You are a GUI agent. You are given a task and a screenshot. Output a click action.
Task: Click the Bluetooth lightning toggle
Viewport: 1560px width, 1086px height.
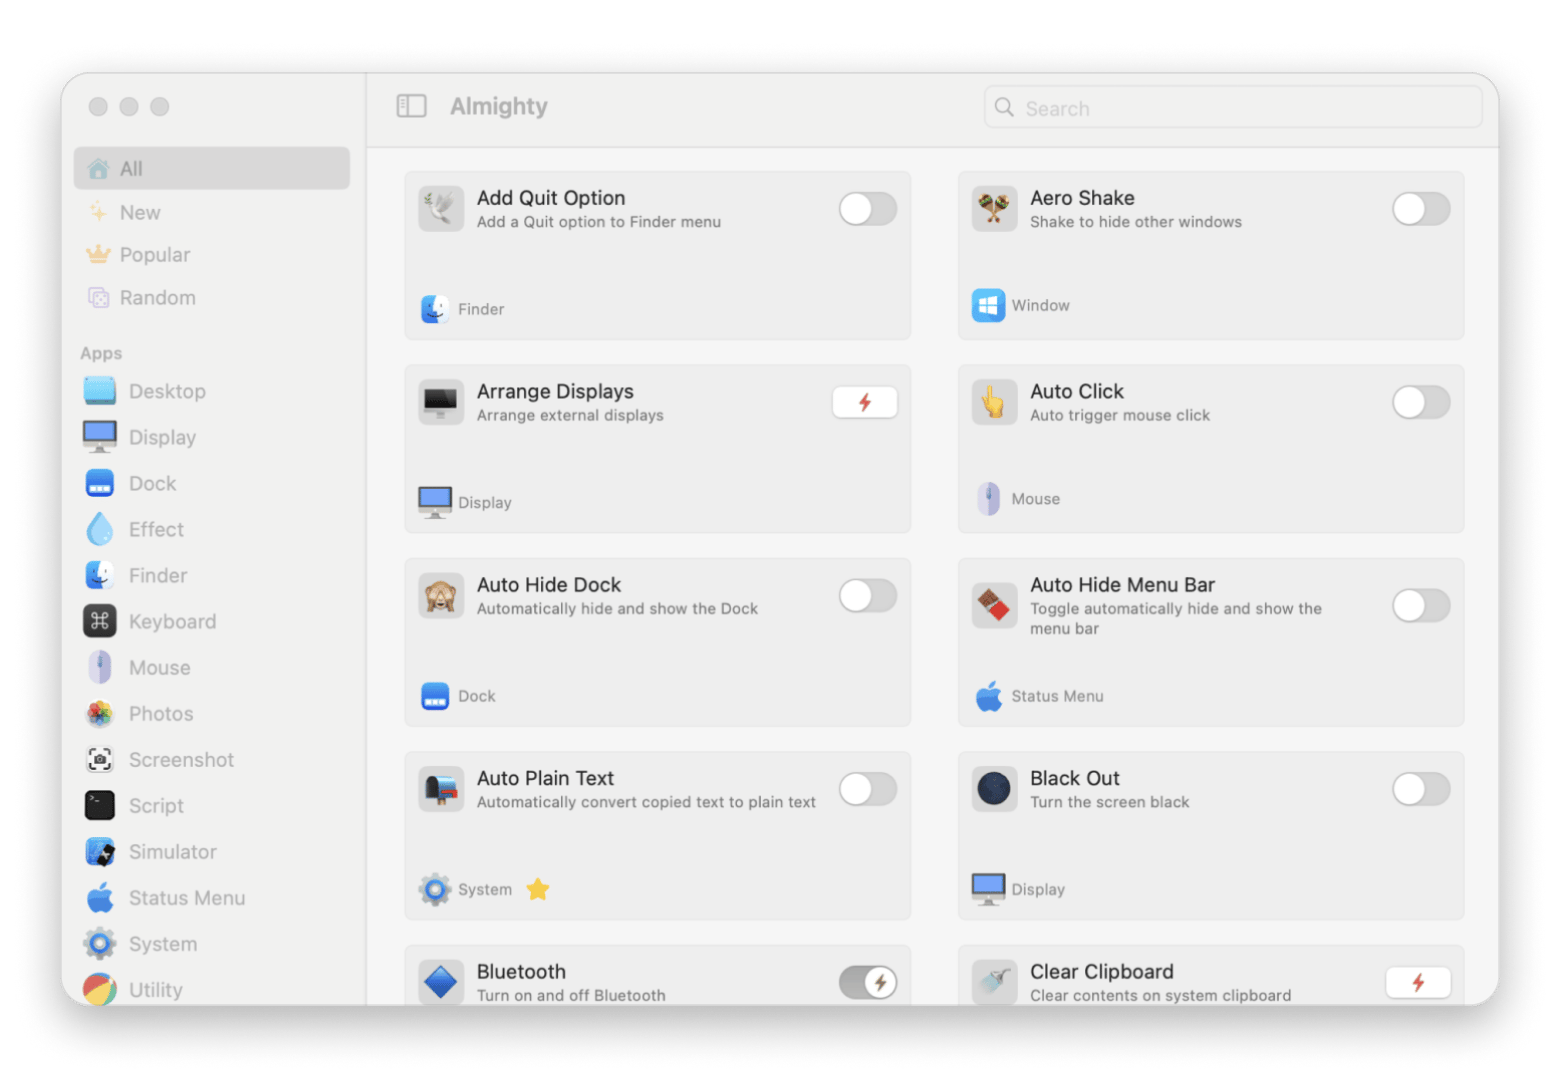(x=868, y=982)
